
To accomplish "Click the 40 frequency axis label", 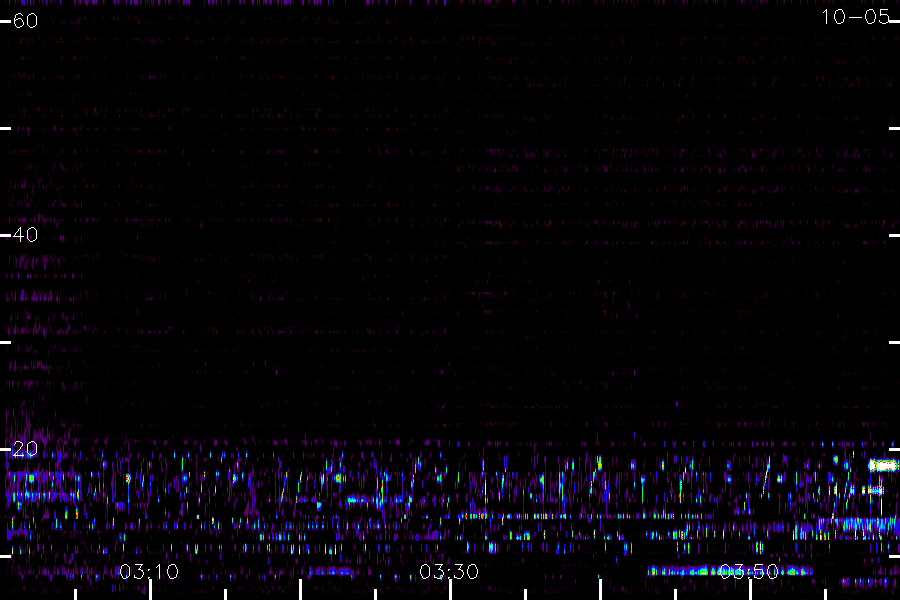I will tap(25, 235).
